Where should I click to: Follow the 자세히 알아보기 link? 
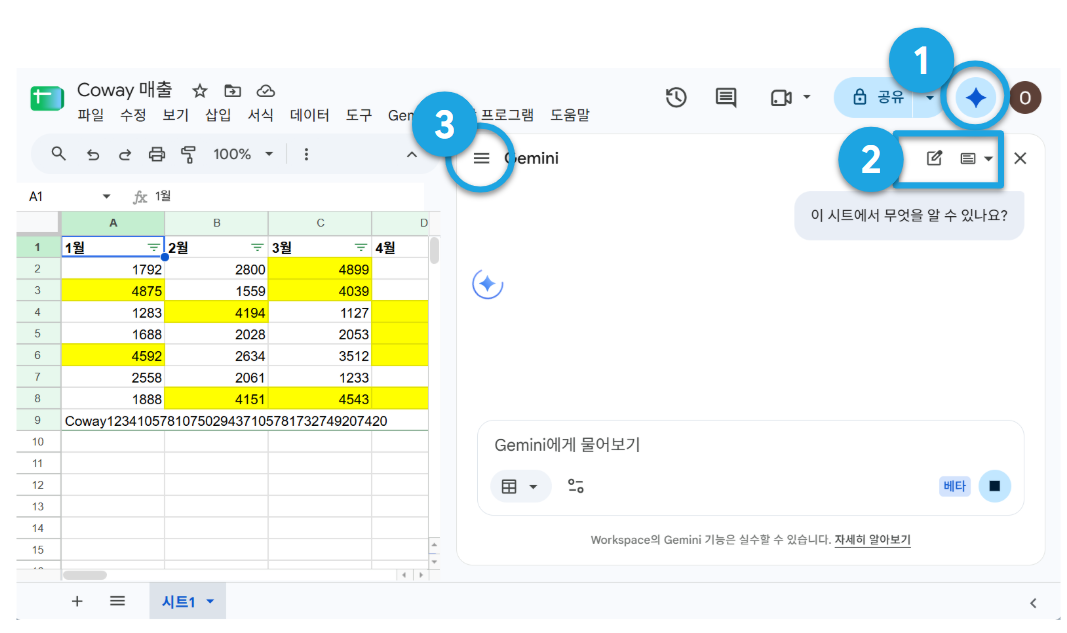click(872, 540)
